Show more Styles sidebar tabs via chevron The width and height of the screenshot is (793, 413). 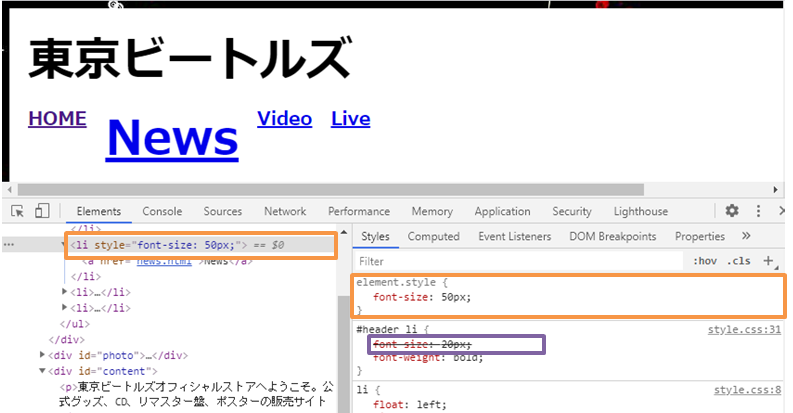746,236
